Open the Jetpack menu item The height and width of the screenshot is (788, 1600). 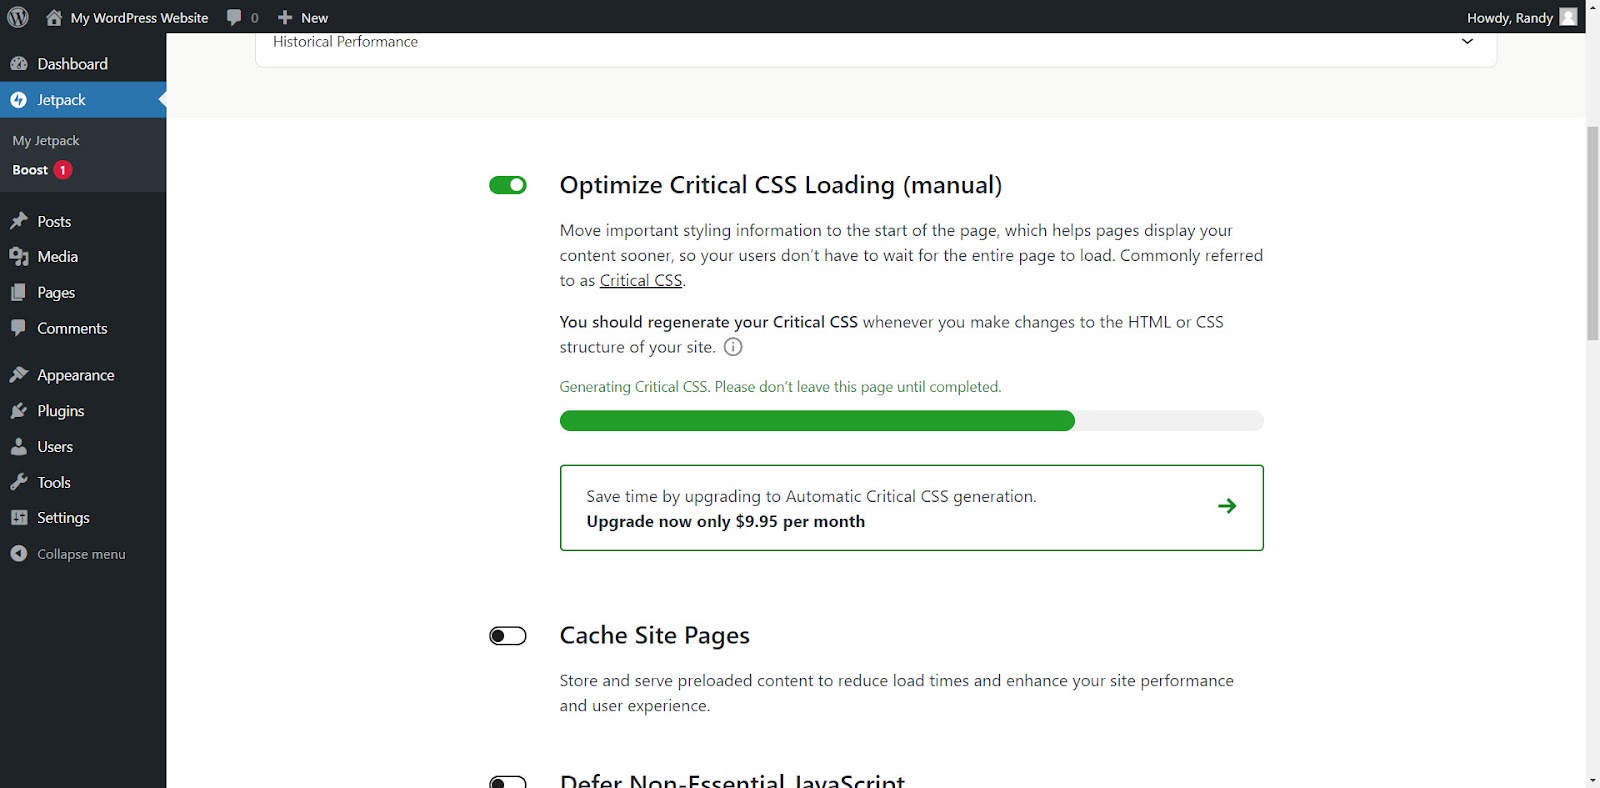(83, 100)
